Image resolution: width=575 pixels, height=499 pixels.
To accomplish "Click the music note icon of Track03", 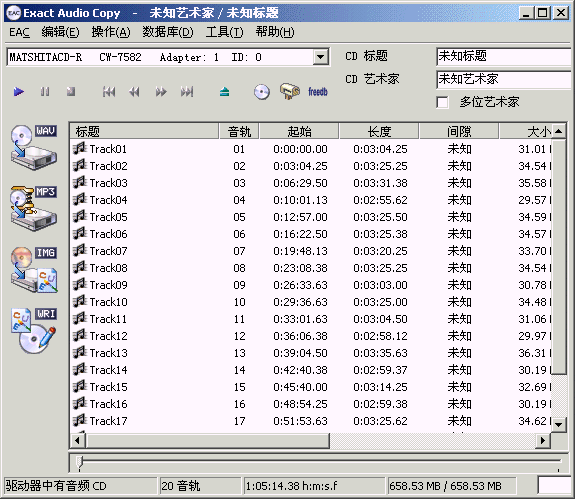I will [x=79, y=182].
